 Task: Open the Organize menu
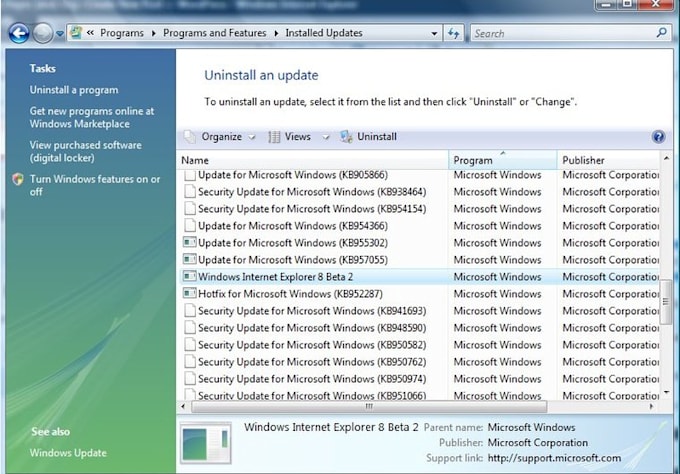point(222,137)
